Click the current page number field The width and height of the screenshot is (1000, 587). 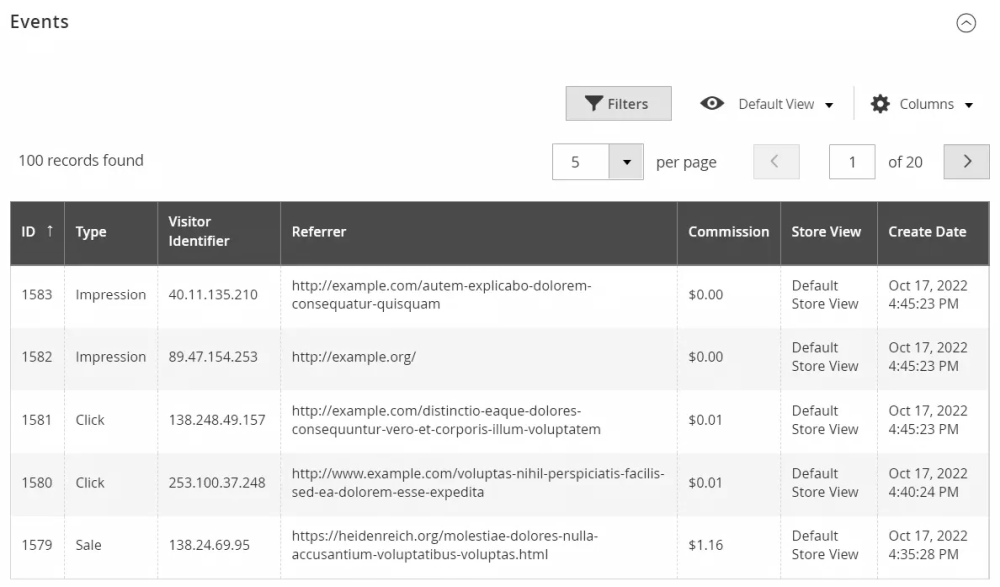coord(852,162)
